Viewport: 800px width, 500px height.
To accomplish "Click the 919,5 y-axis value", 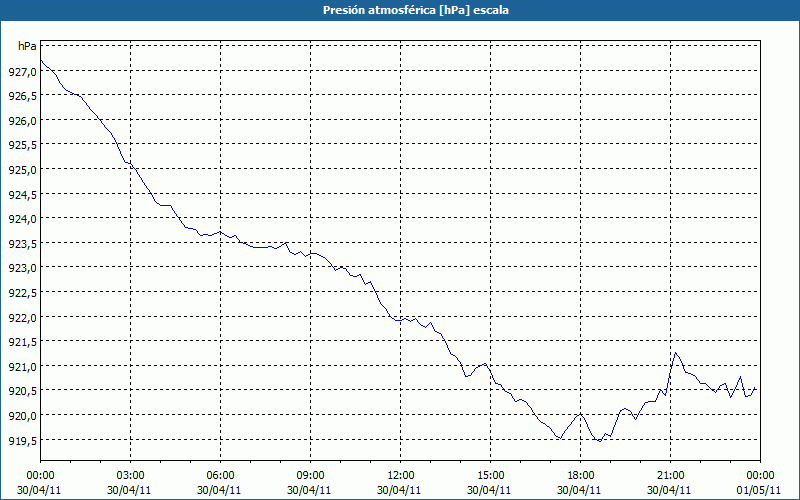I will click(23, 441).
